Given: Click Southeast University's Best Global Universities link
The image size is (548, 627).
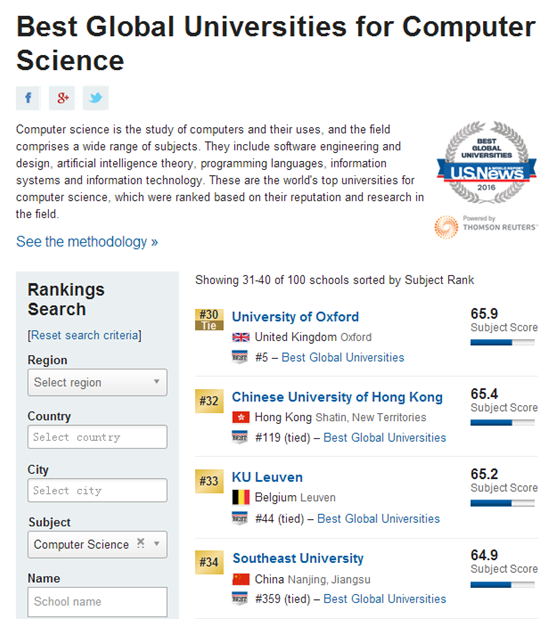Looking at the screenshot, I should [x=384, y=599].
